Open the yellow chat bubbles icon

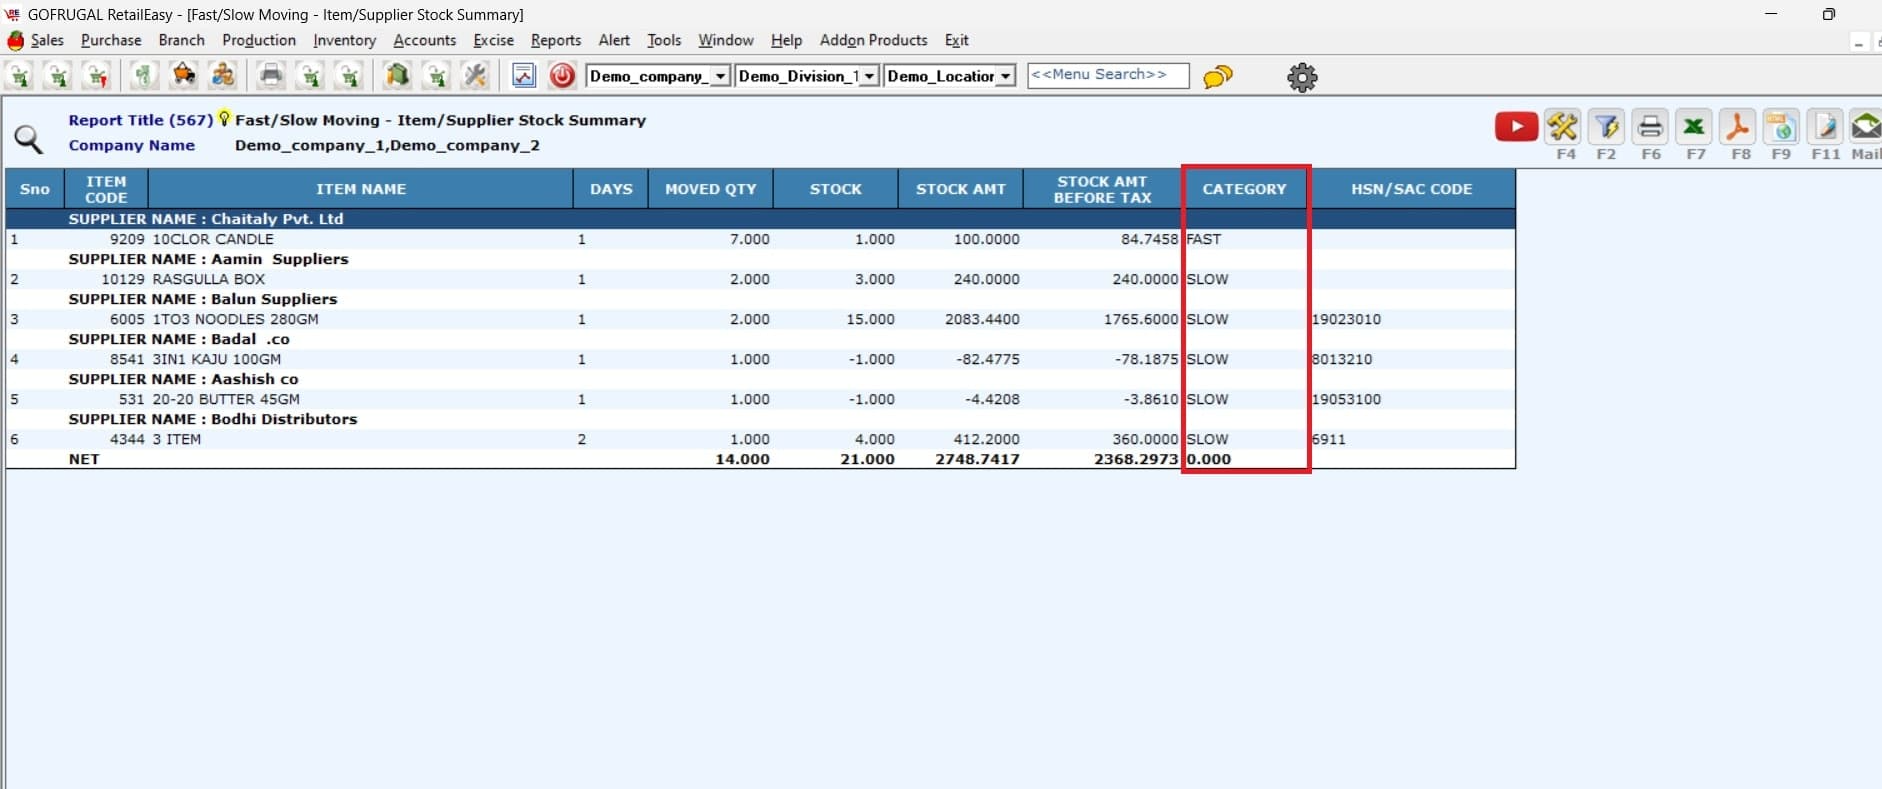pos(1217,77)
